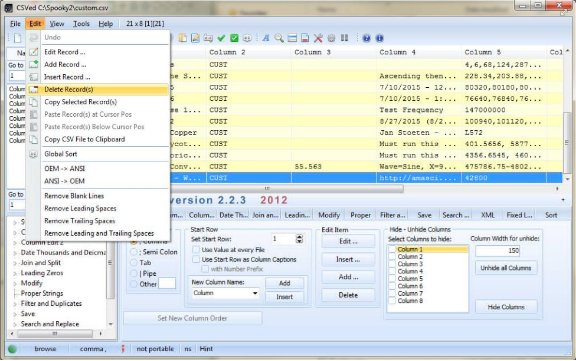Click the red exclamation icon in status bar

[x=123, y=349]
